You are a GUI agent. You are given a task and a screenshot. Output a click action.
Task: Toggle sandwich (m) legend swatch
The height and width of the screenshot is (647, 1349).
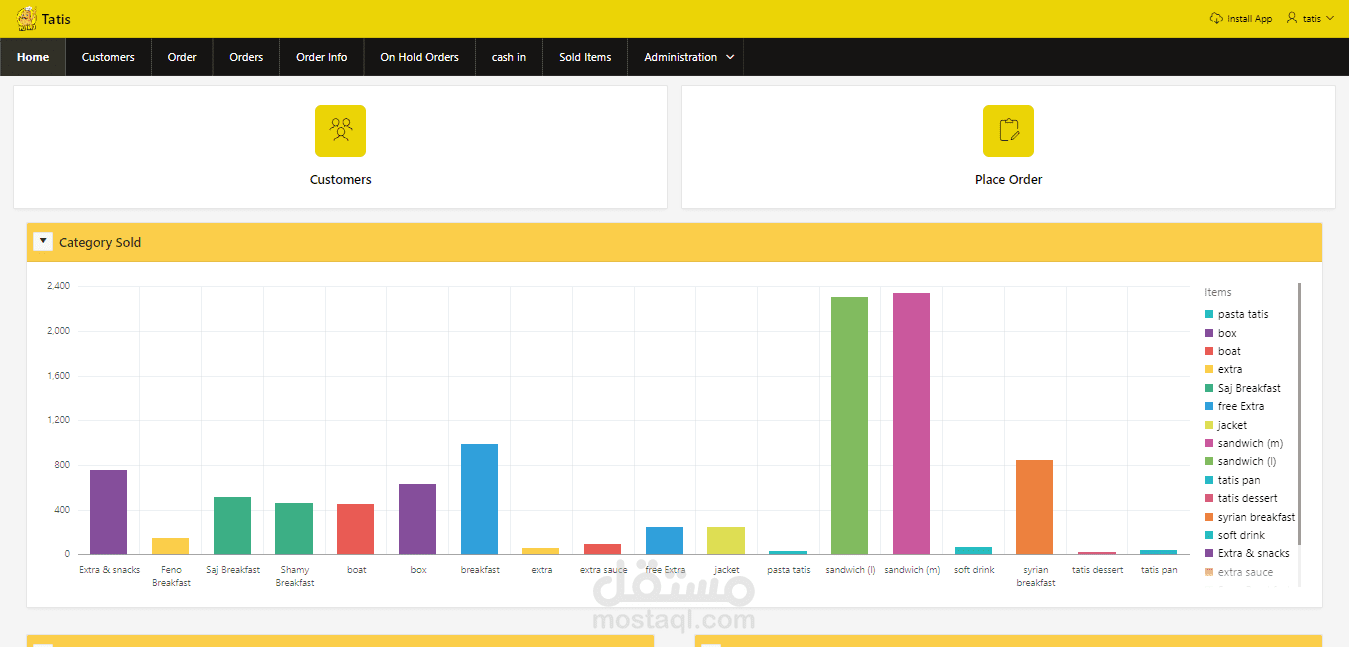1209,443
